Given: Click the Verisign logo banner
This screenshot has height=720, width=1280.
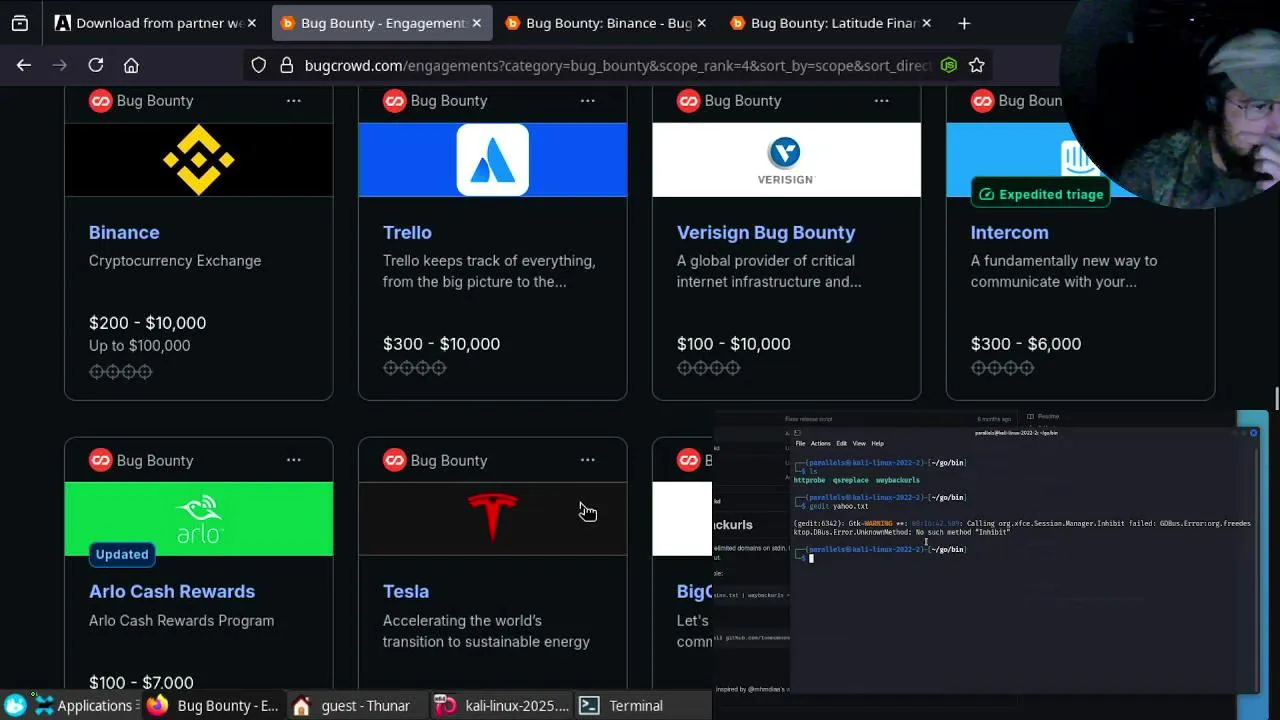Looking at the screenshot, I should point(787,160).
